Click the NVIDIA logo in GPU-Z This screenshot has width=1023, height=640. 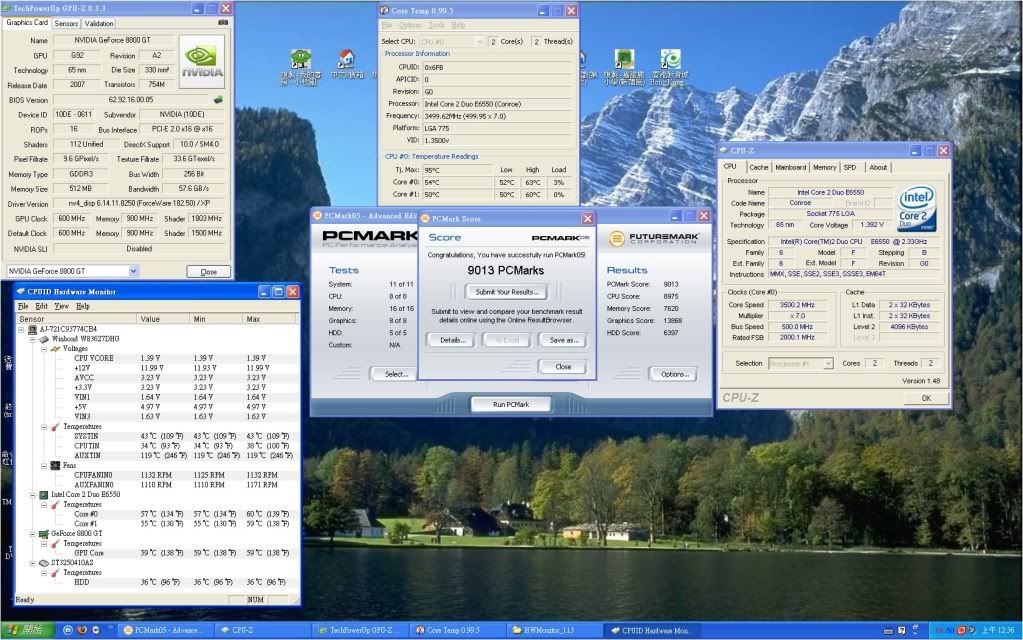pyautogui.click(x=202, y=61)
